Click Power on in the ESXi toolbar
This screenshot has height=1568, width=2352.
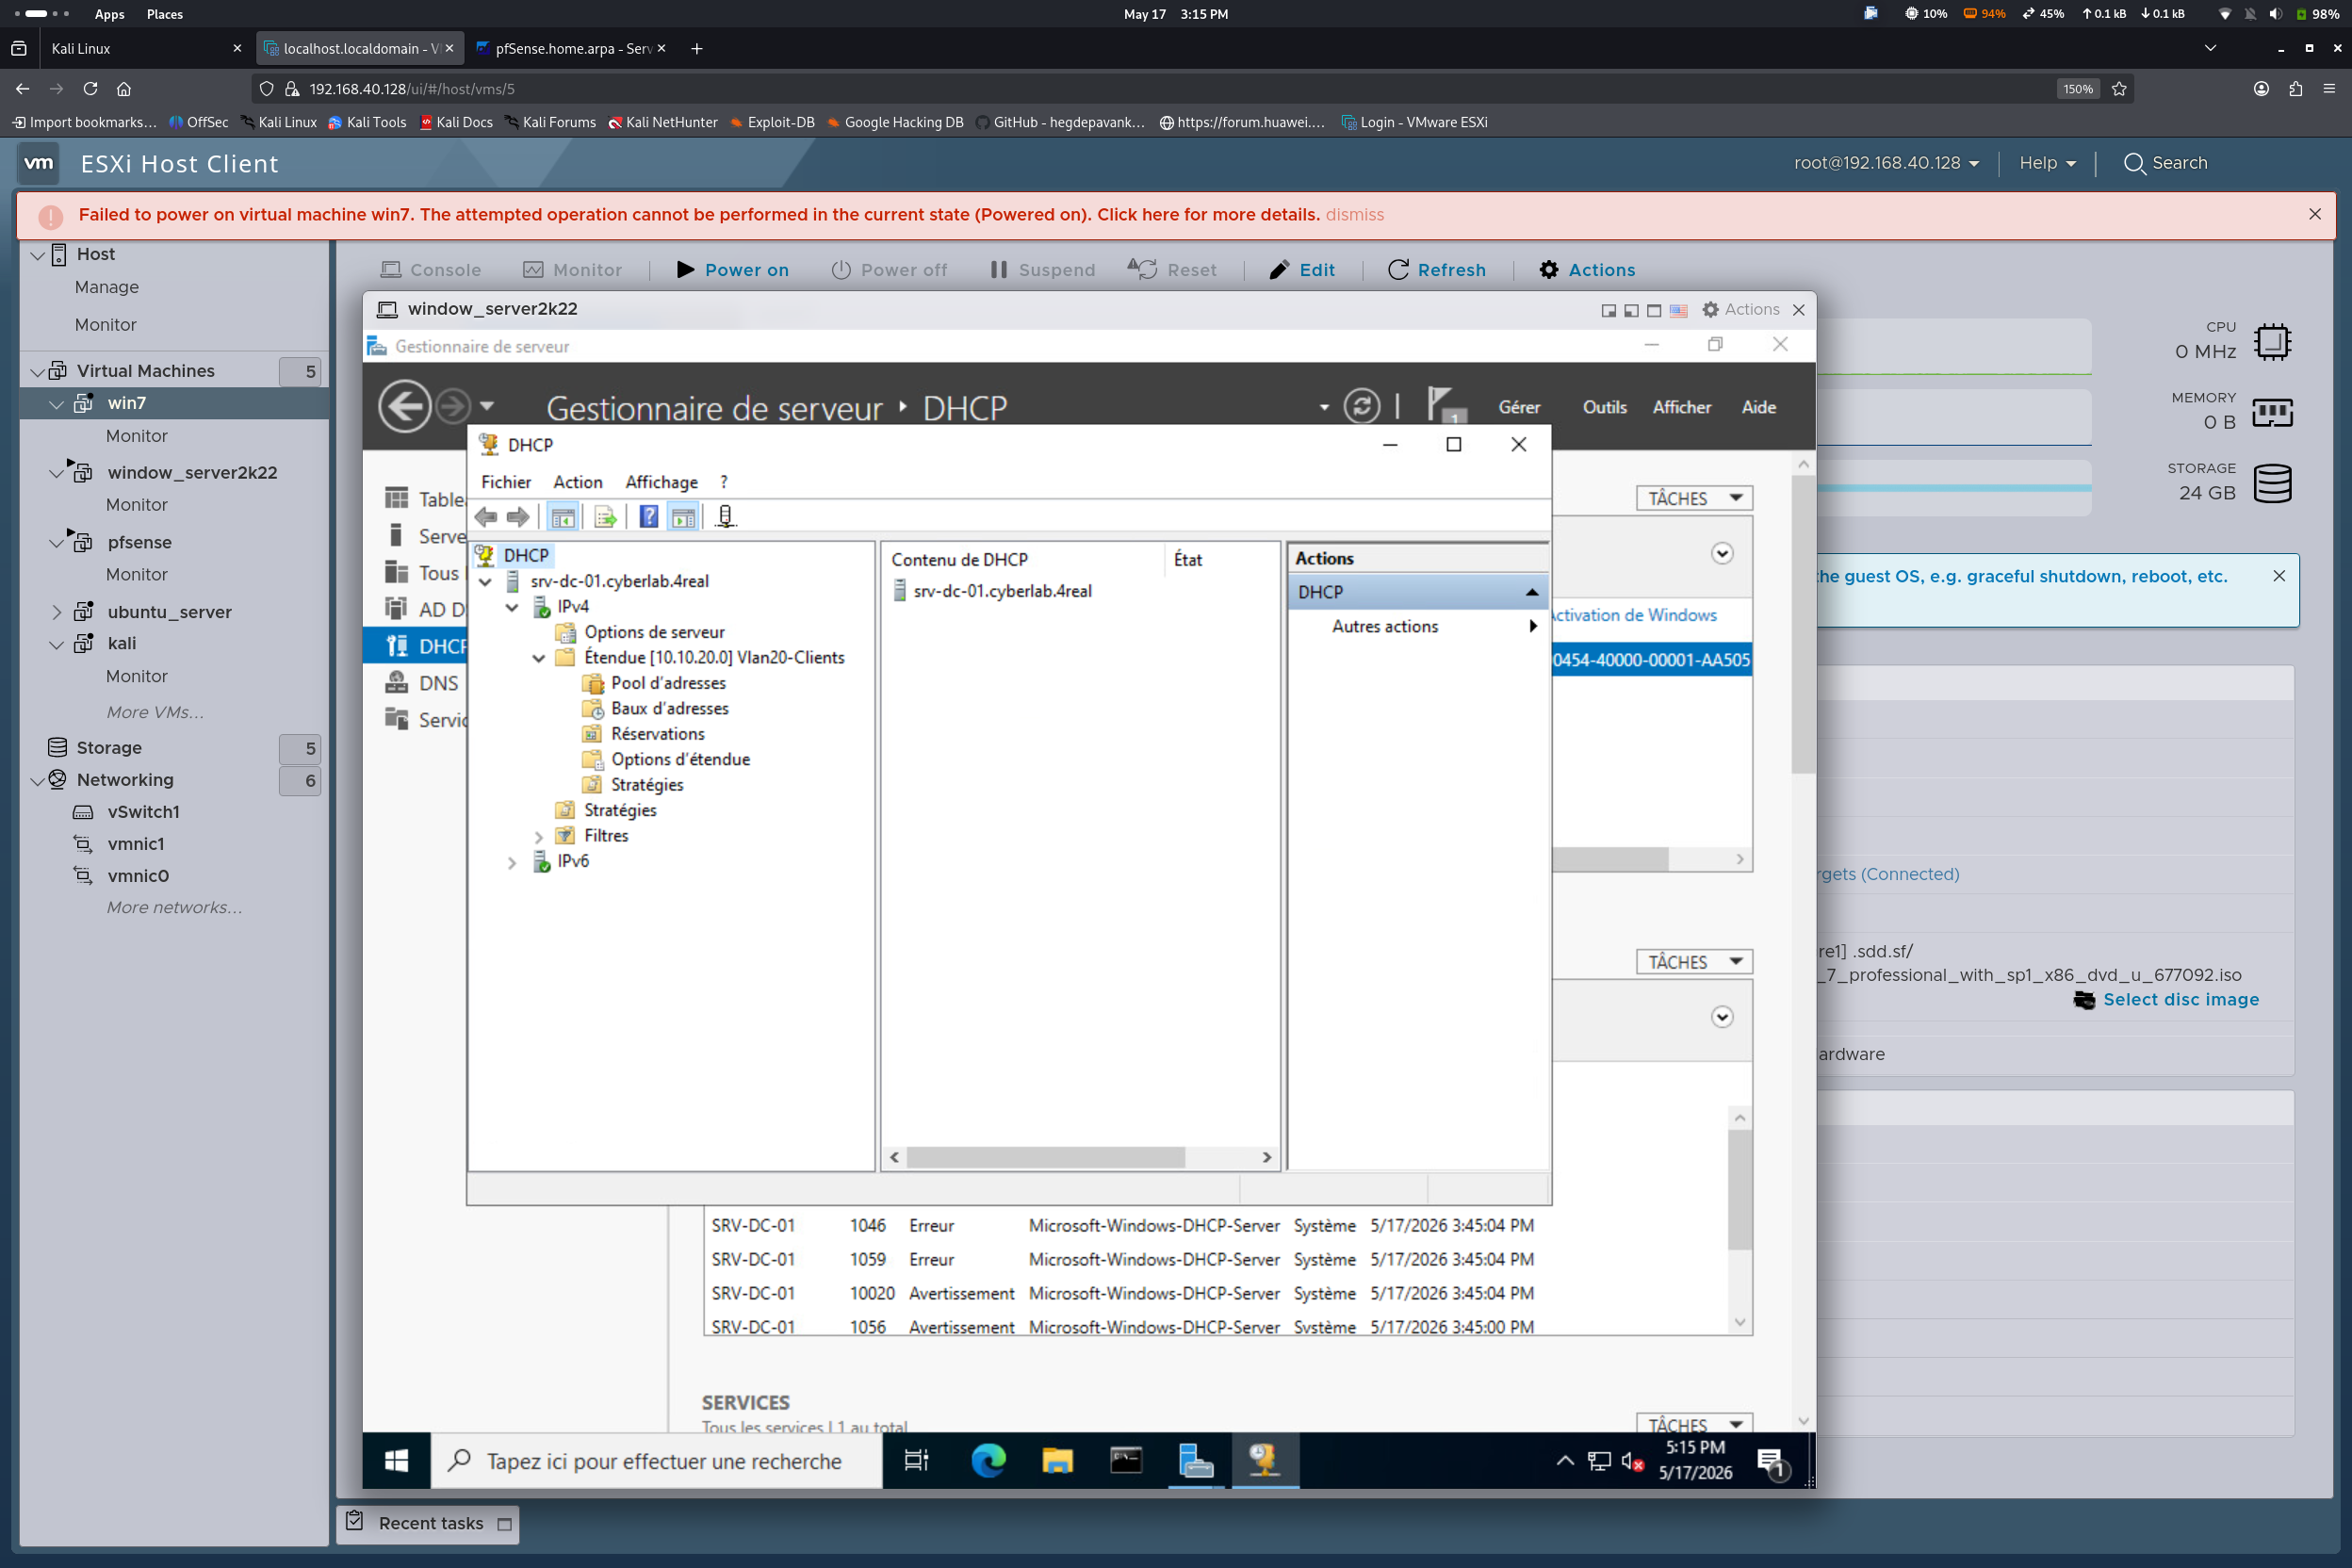click(x=732, y=270)
